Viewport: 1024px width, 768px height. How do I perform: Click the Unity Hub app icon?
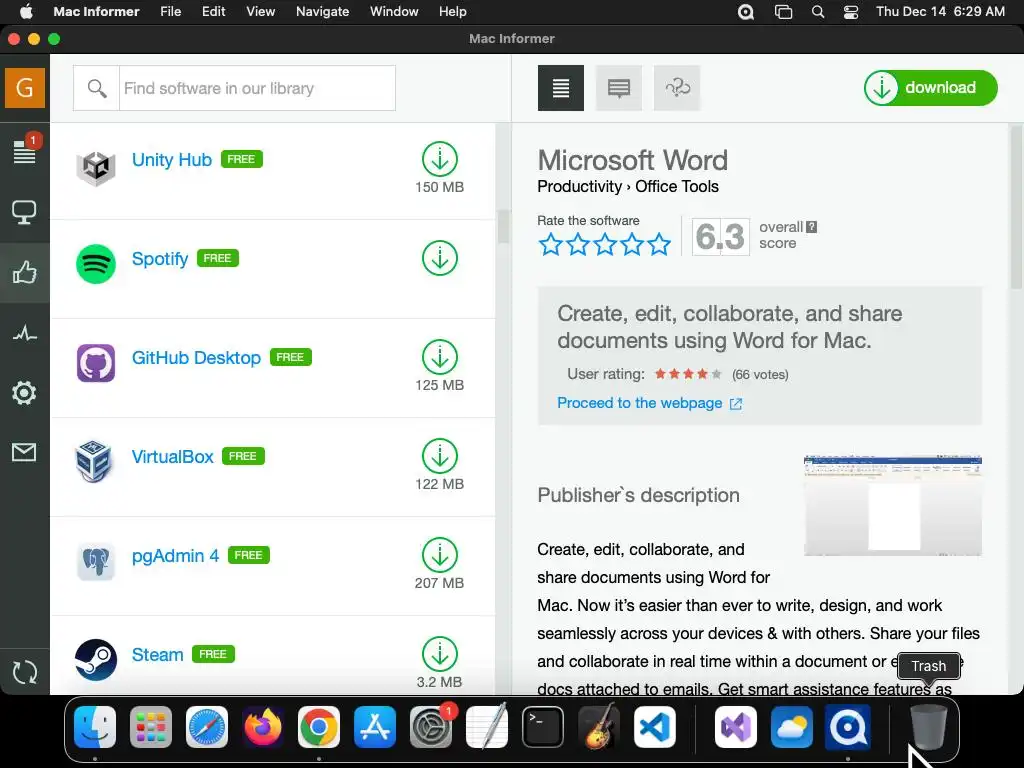[x=96, y=166]
